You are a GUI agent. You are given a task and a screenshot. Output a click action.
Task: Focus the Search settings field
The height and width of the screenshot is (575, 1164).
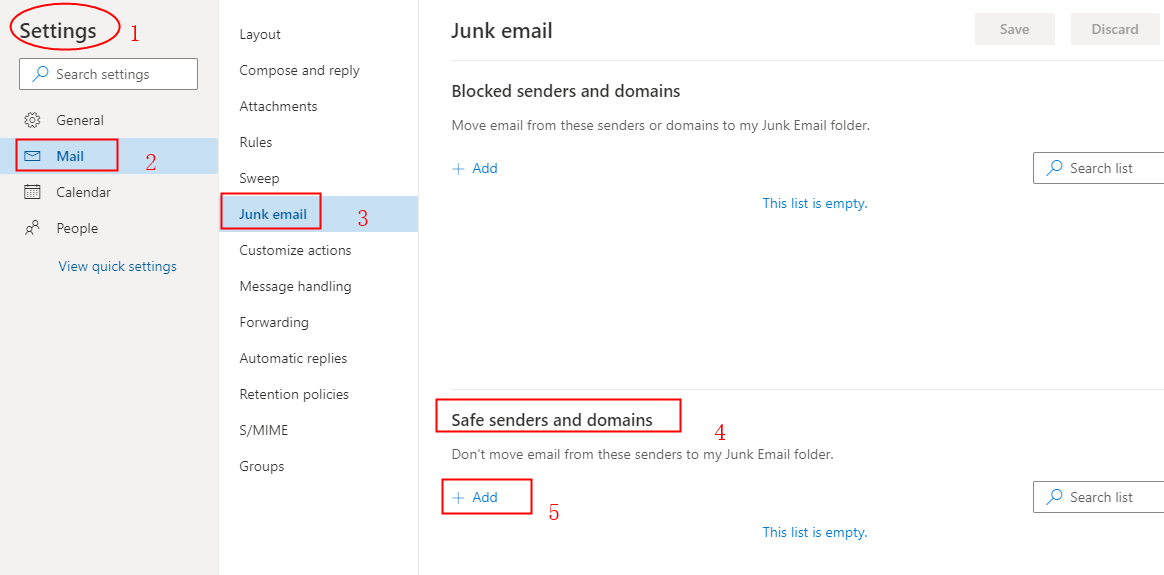108,74
